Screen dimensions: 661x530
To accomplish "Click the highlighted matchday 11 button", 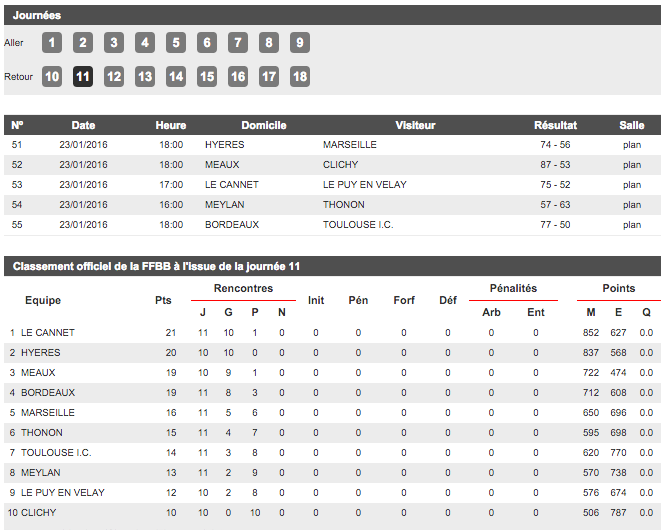I will tap(83, 77).
